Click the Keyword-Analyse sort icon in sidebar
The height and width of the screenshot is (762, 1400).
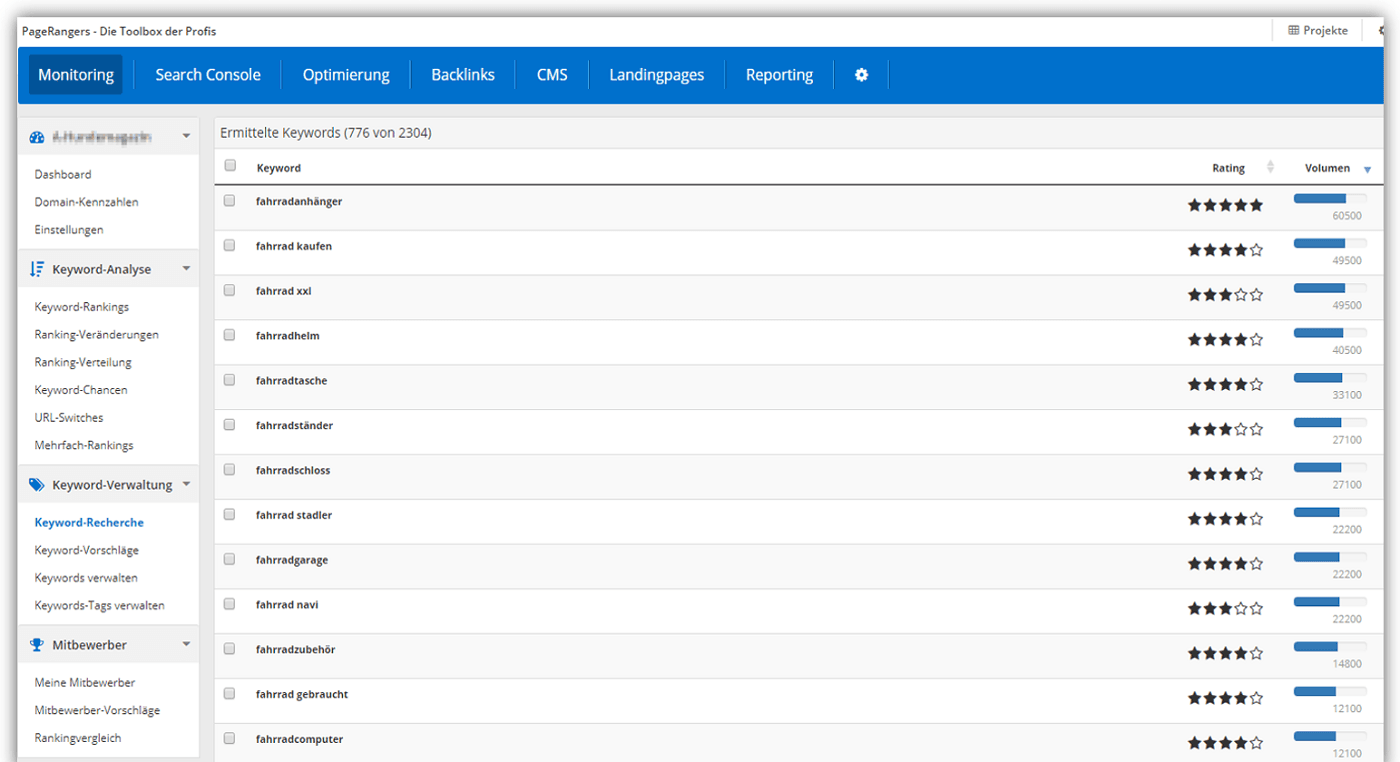pyautogui.click(x=37, y=269)
